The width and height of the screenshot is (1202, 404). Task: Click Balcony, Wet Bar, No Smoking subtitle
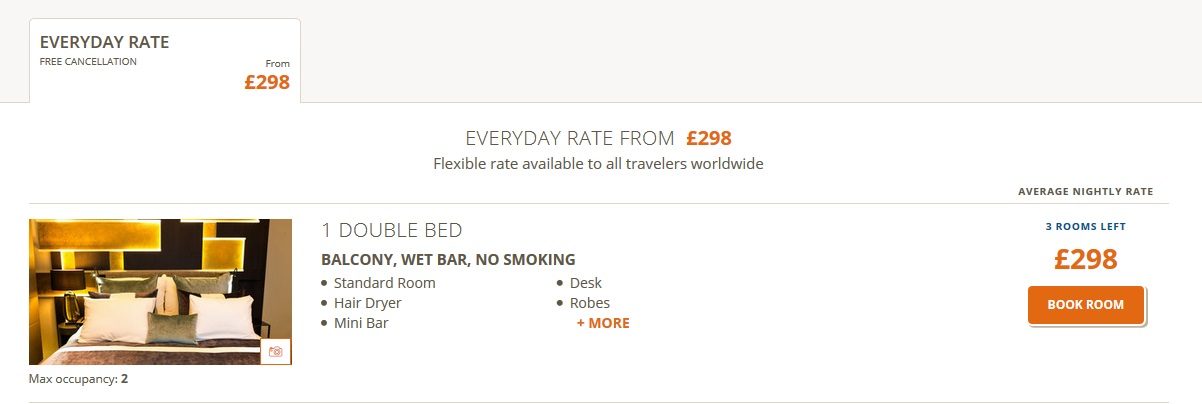(448, 260)
